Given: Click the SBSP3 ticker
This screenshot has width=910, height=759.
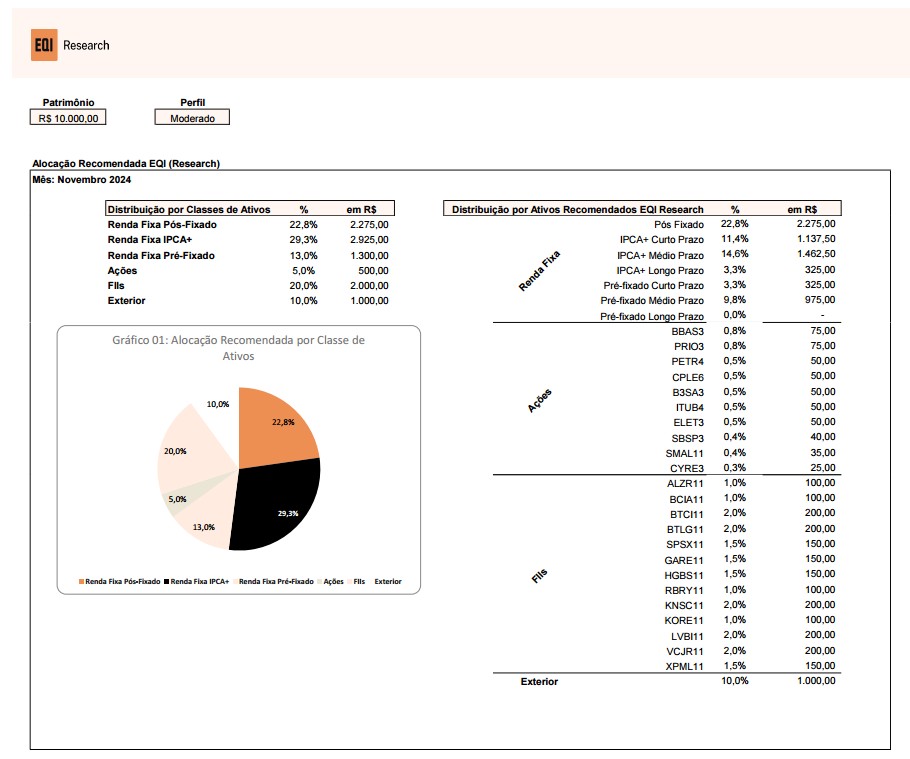Looking at the screenshot, I should click(688, 438).
